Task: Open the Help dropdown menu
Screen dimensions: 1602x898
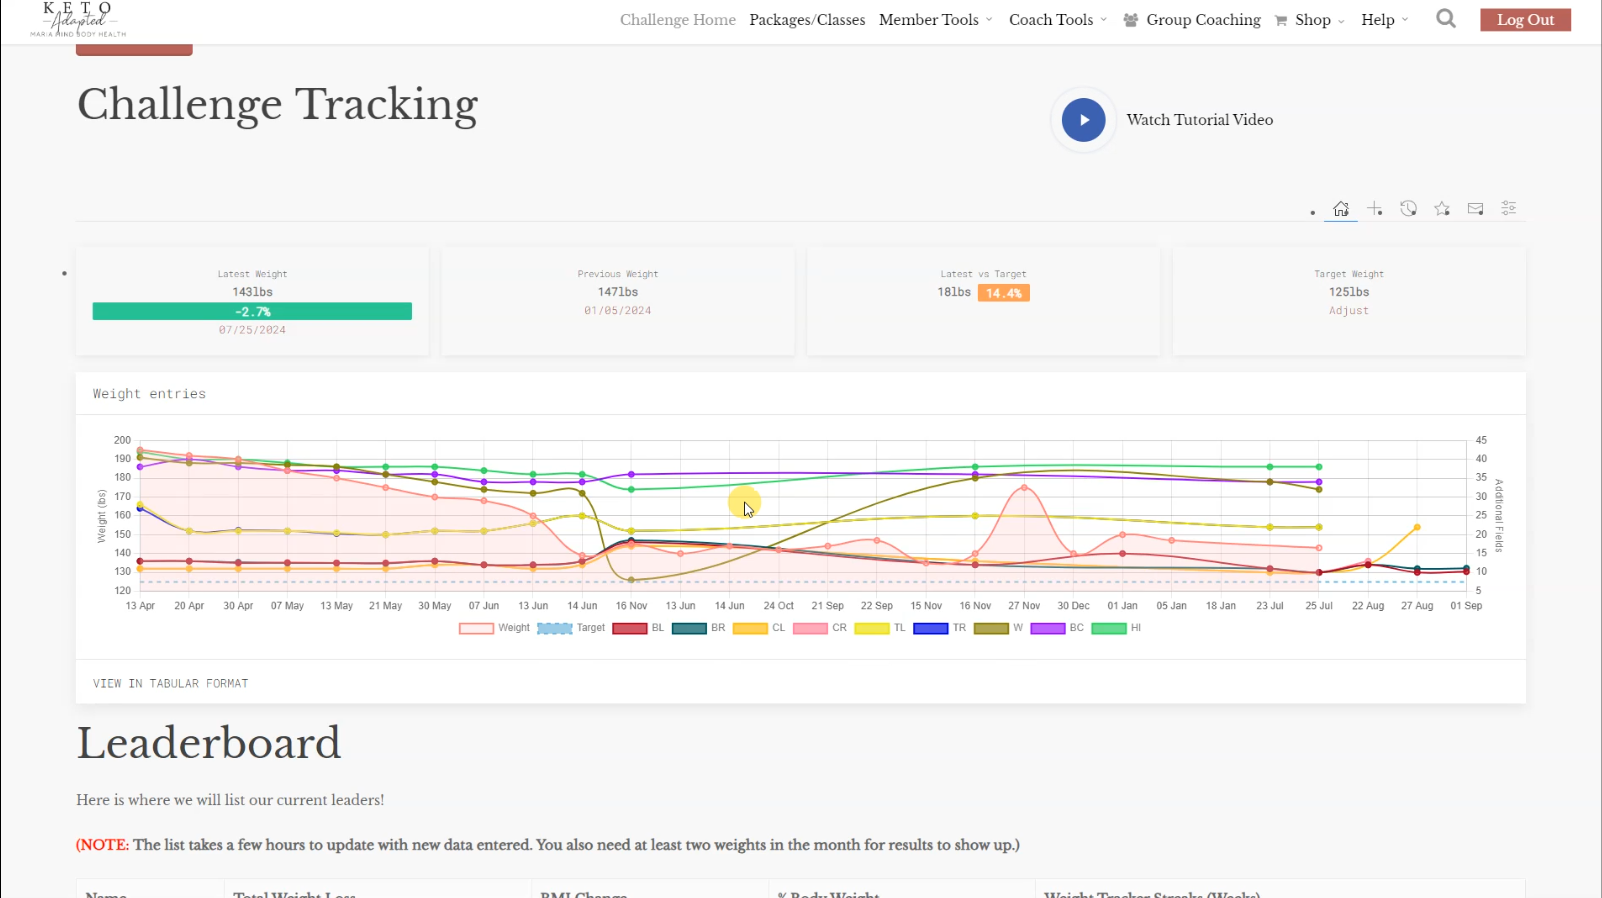Action: 1384,20
